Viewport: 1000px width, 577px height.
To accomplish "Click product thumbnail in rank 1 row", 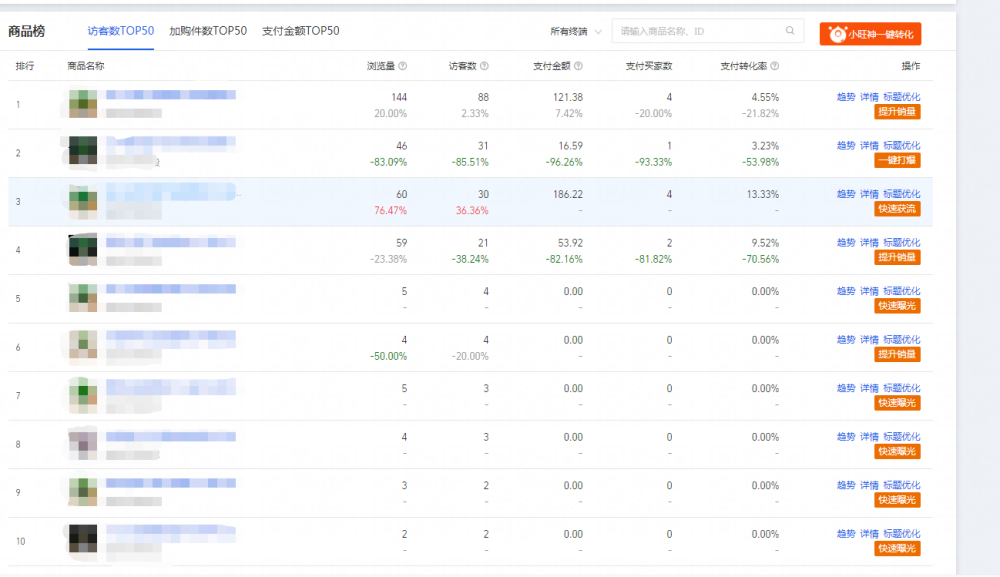I will click(83, 104).
